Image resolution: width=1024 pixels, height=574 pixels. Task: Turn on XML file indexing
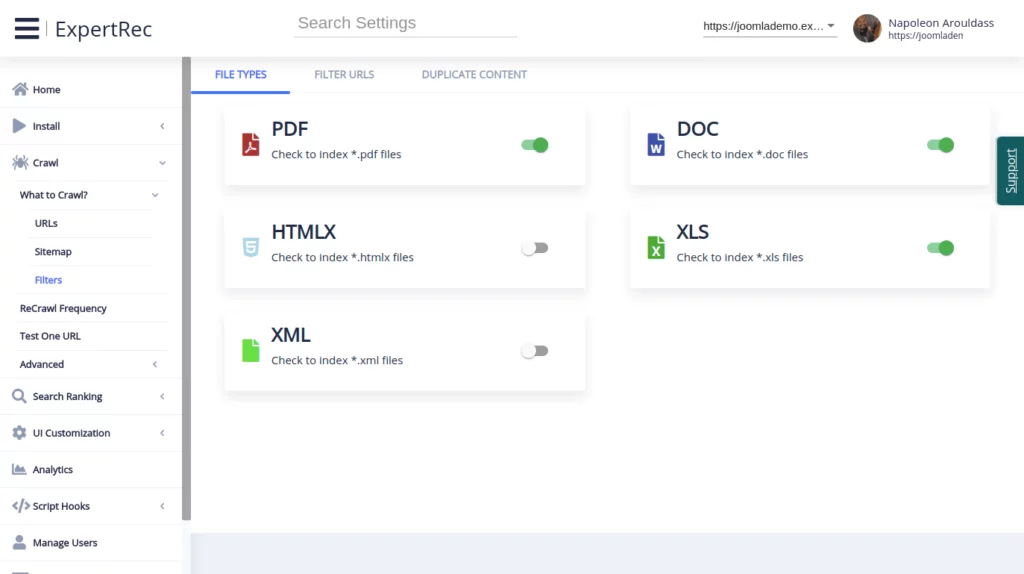click(535, 351)
